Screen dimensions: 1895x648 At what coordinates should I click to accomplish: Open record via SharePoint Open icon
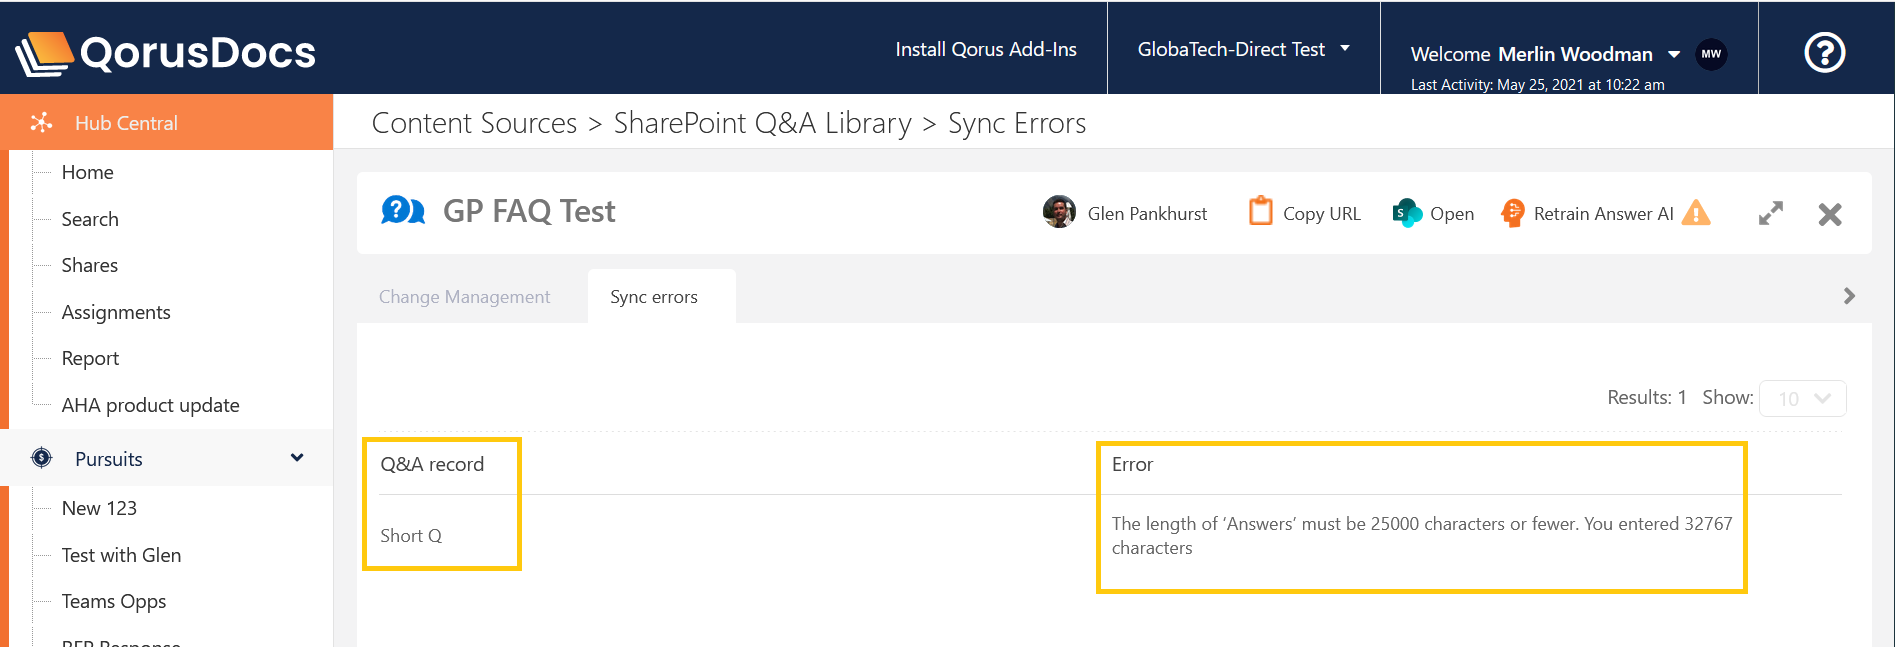click(1407, 213)
